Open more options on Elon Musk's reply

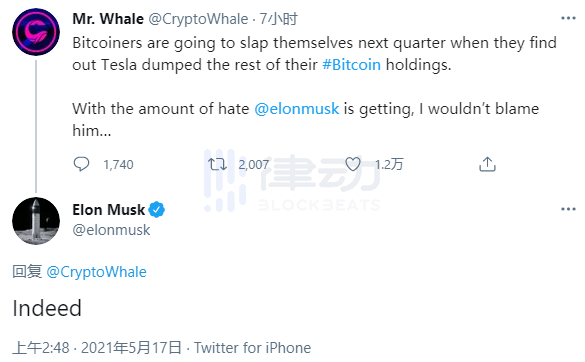568,209
